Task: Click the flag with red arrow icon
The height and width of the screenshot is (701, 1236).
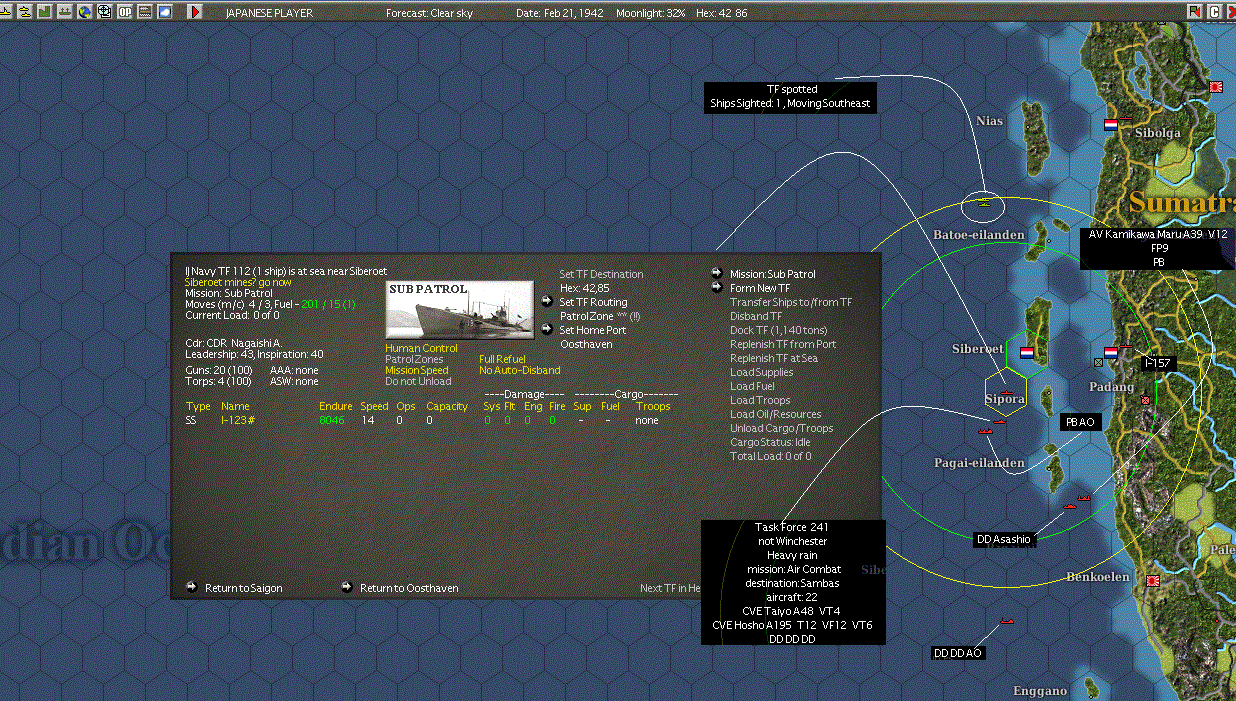Action: pos(1195,11)
